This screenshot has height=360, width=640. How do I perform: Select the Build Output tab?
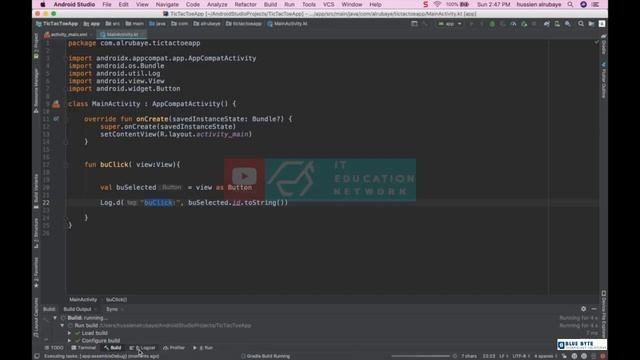[78, 309]
